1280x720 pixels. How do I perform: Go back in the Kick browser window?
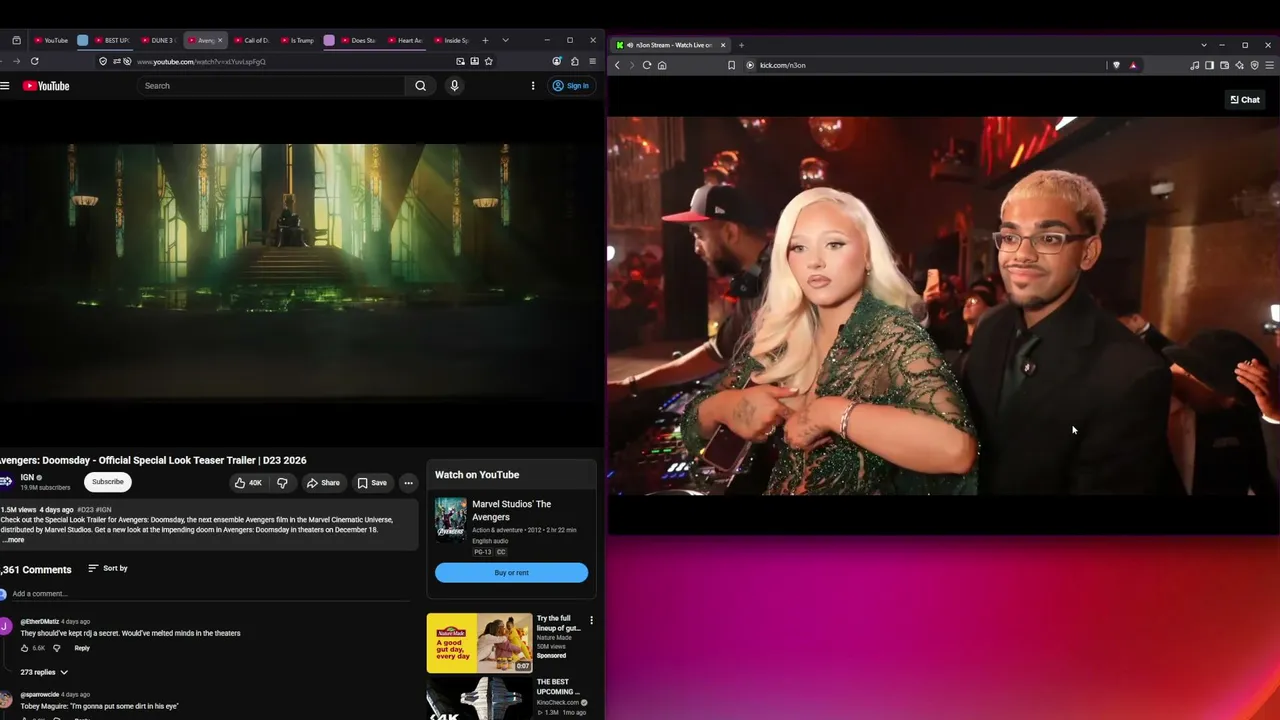coord(617,65)
